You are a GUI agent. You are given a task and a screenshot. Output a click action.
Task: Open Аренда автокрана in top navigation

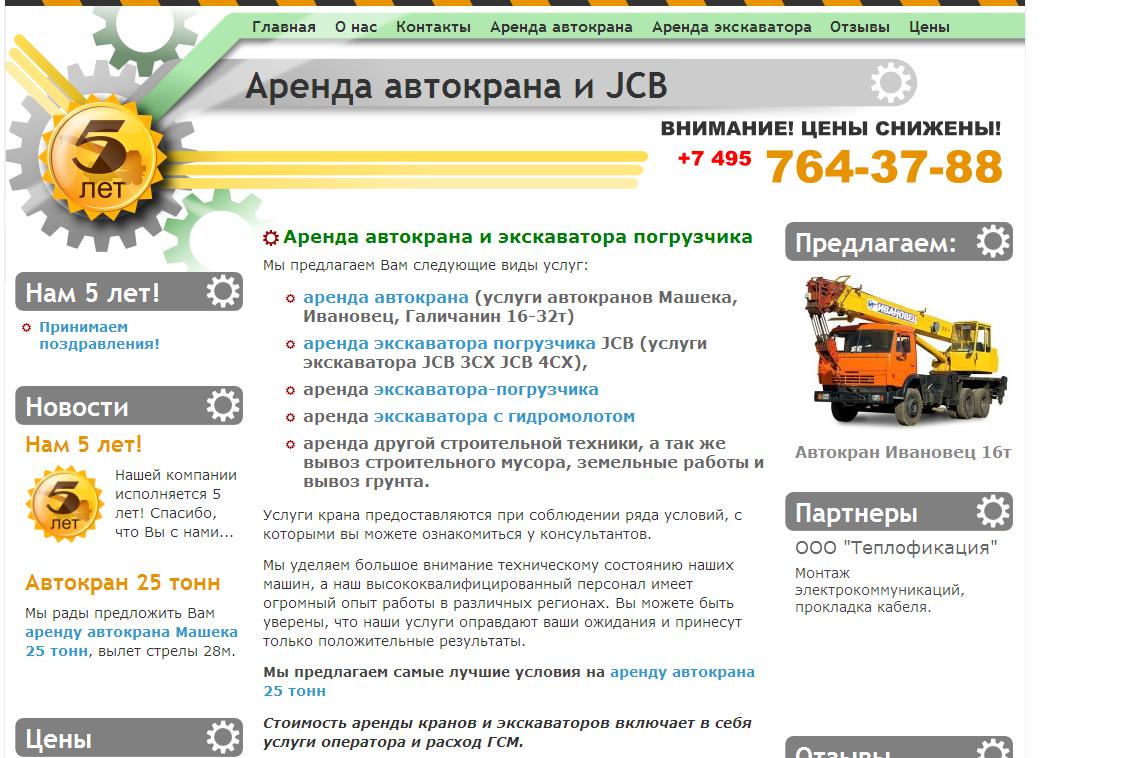[561, 27]
